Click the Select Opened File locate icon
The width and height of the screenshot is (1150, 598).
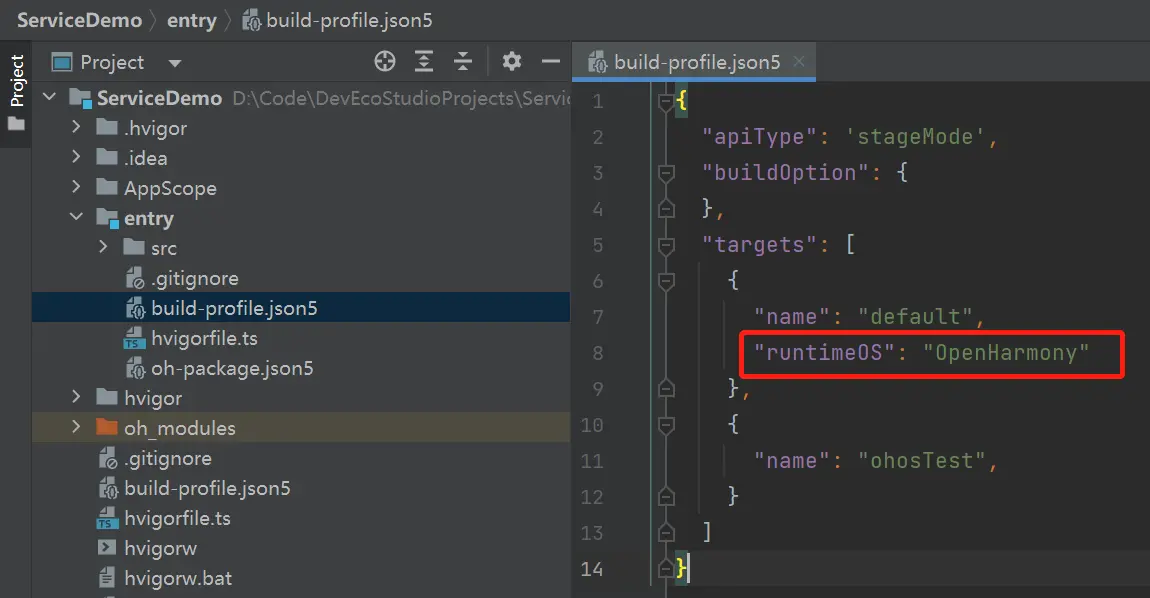tap(384, 62)
